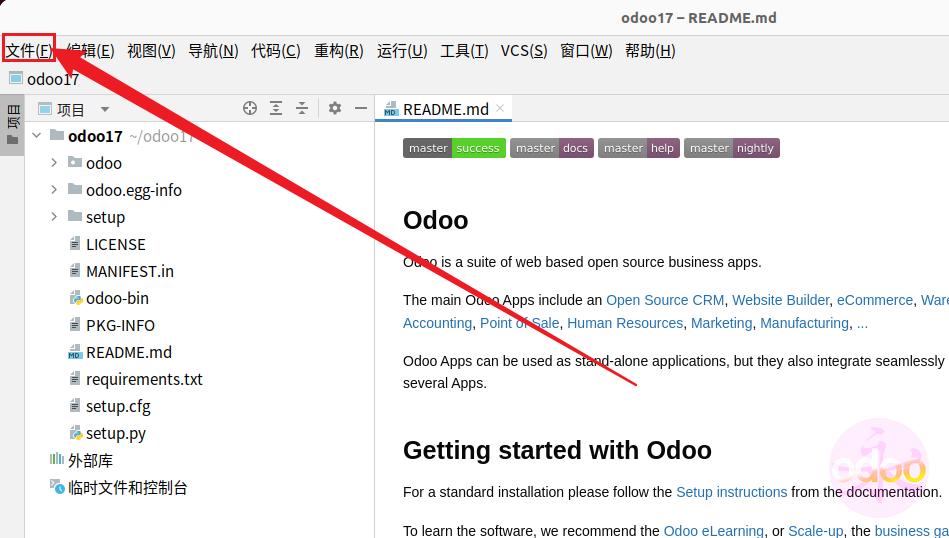Click the master help badge
This screenshot has width=949, height=538.
click(639, 148)
